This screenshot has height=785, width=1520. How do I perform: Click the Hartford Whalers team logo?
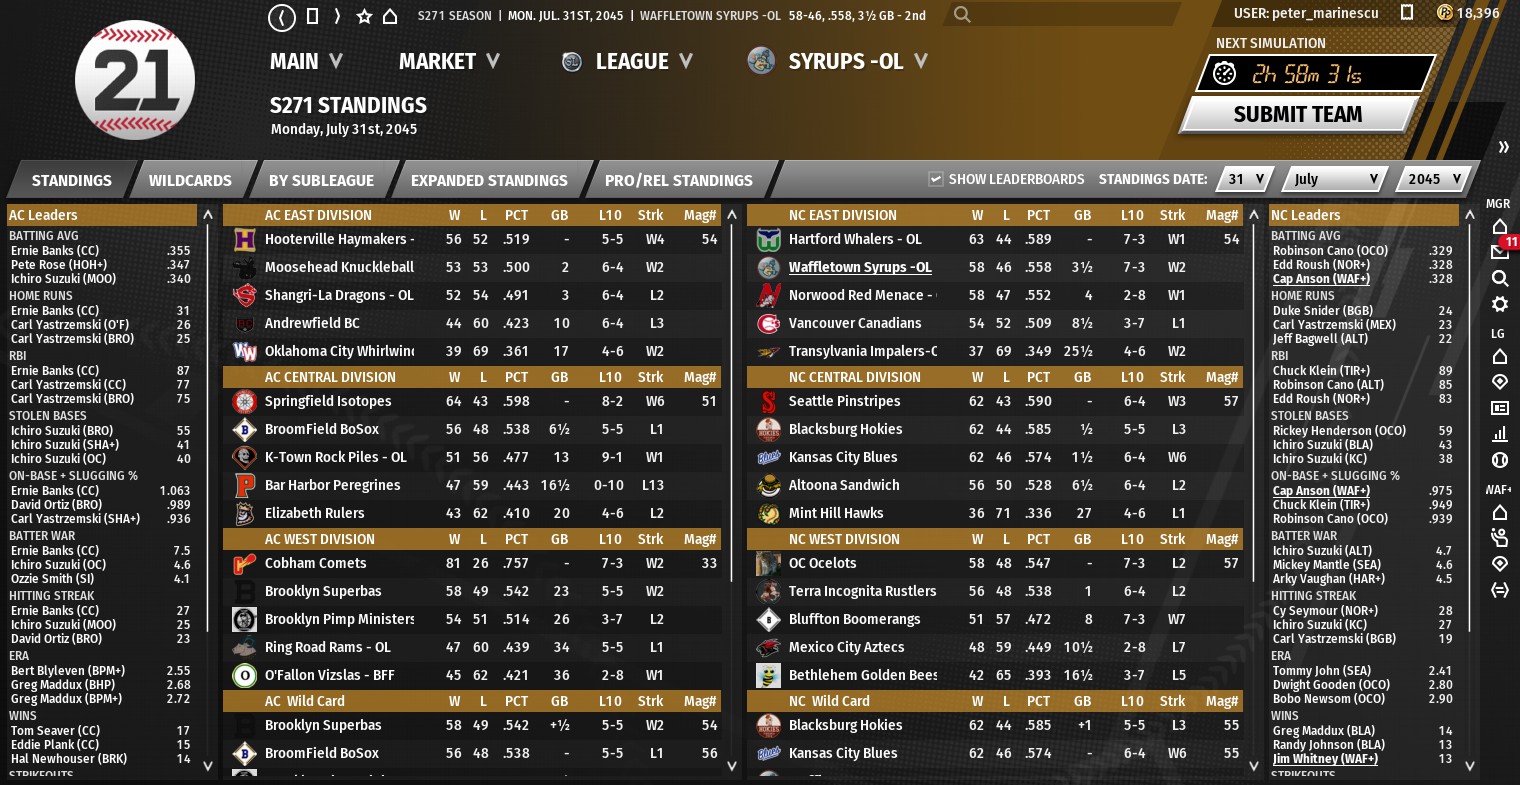(x=768, y=240)
